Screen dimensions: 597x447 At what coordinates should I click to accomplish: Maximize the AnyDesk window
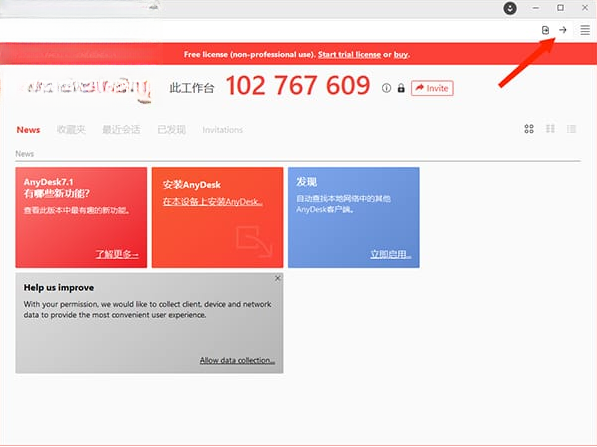(560, 8)
